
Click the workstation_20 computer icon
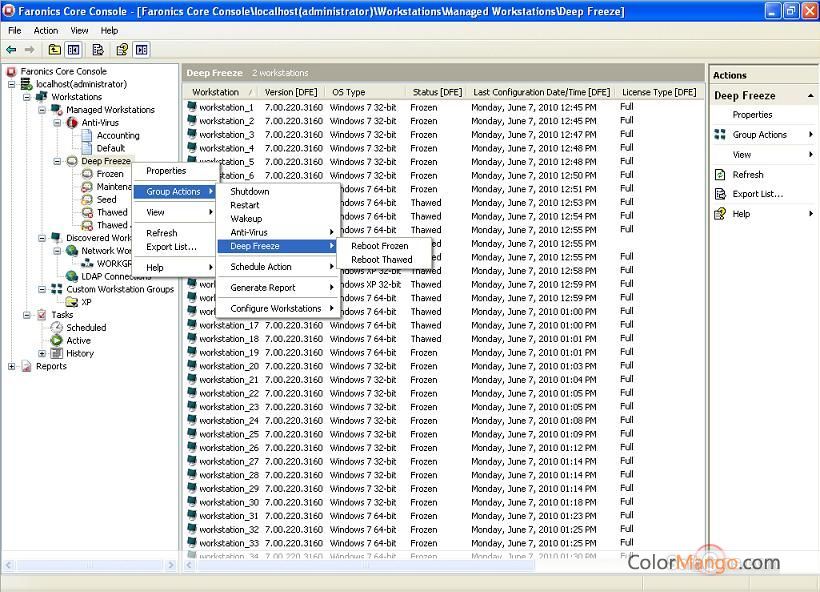tap(192, 366)
